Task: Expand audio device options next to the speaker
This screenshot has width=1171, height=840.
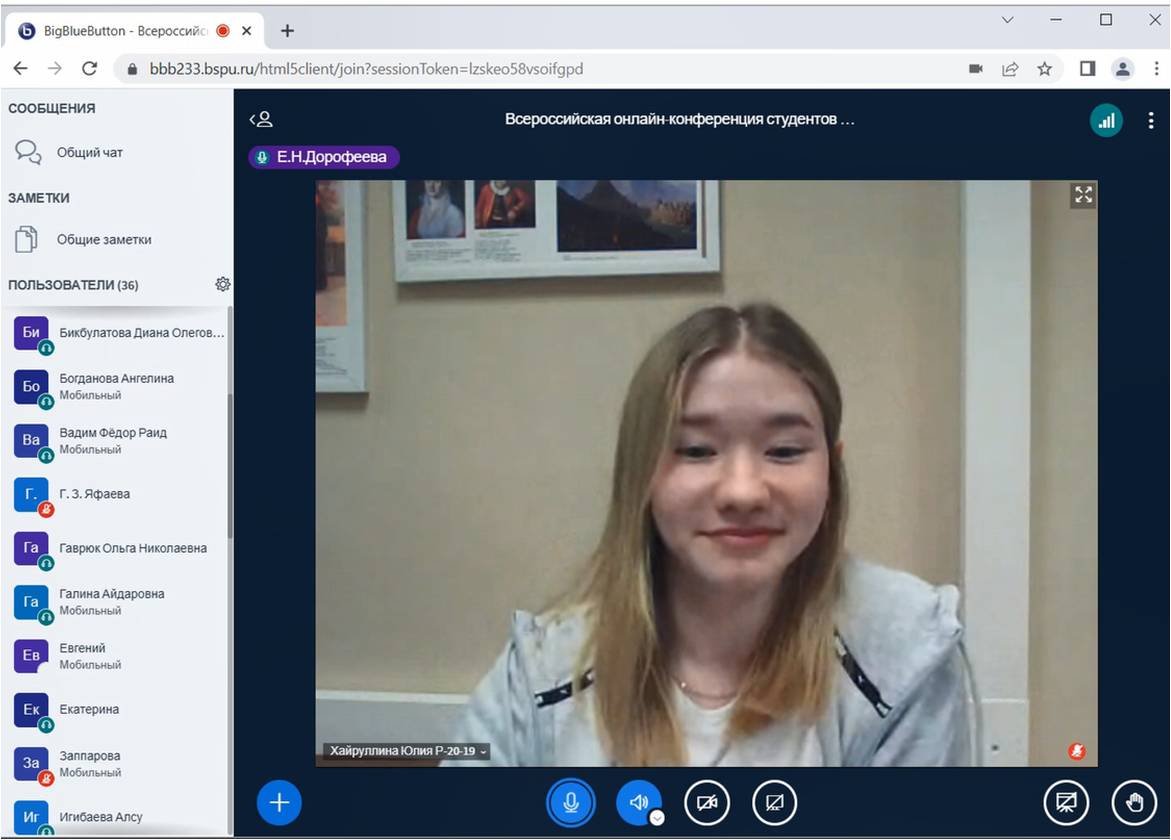Action: (x=657, y=817)
